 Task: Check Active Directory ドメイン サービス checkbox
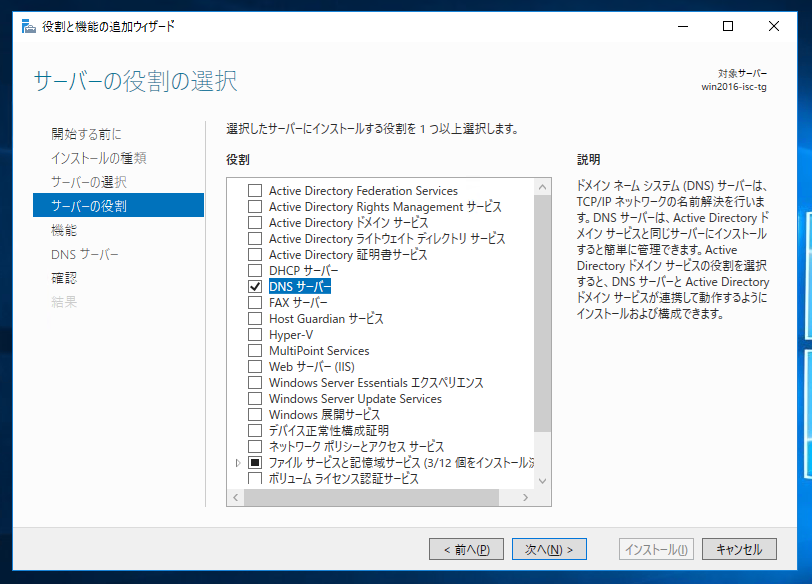255,223
